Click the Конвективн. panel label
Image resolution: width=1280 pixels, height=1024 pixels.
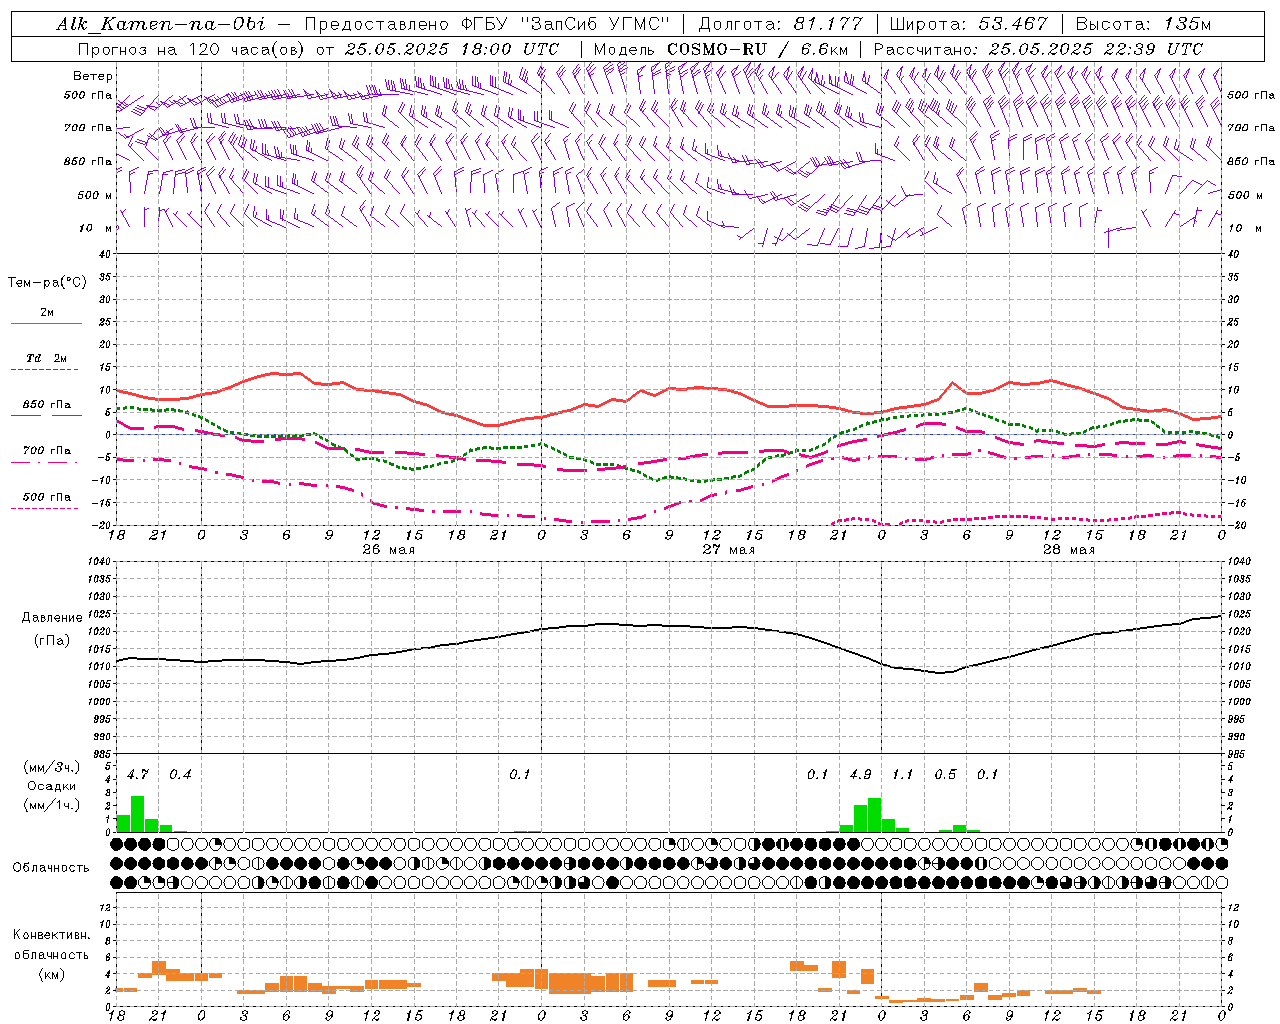(51, 935)
